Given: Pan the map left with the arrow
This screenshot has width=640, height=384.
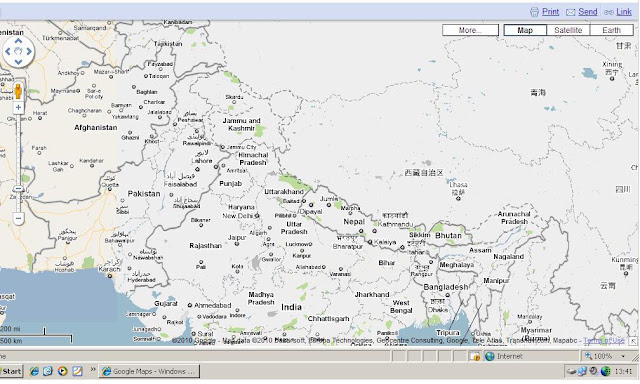Looking at the screenshot, I should (7, 51).
